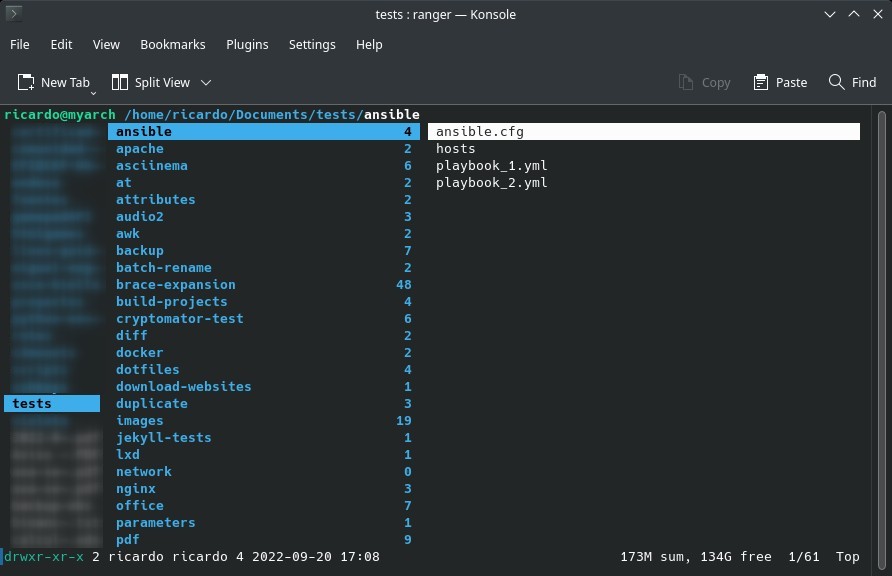Viewport: 892px width, 576px height.
Task: Open the File menu
Action: click(x=20, y=44)
